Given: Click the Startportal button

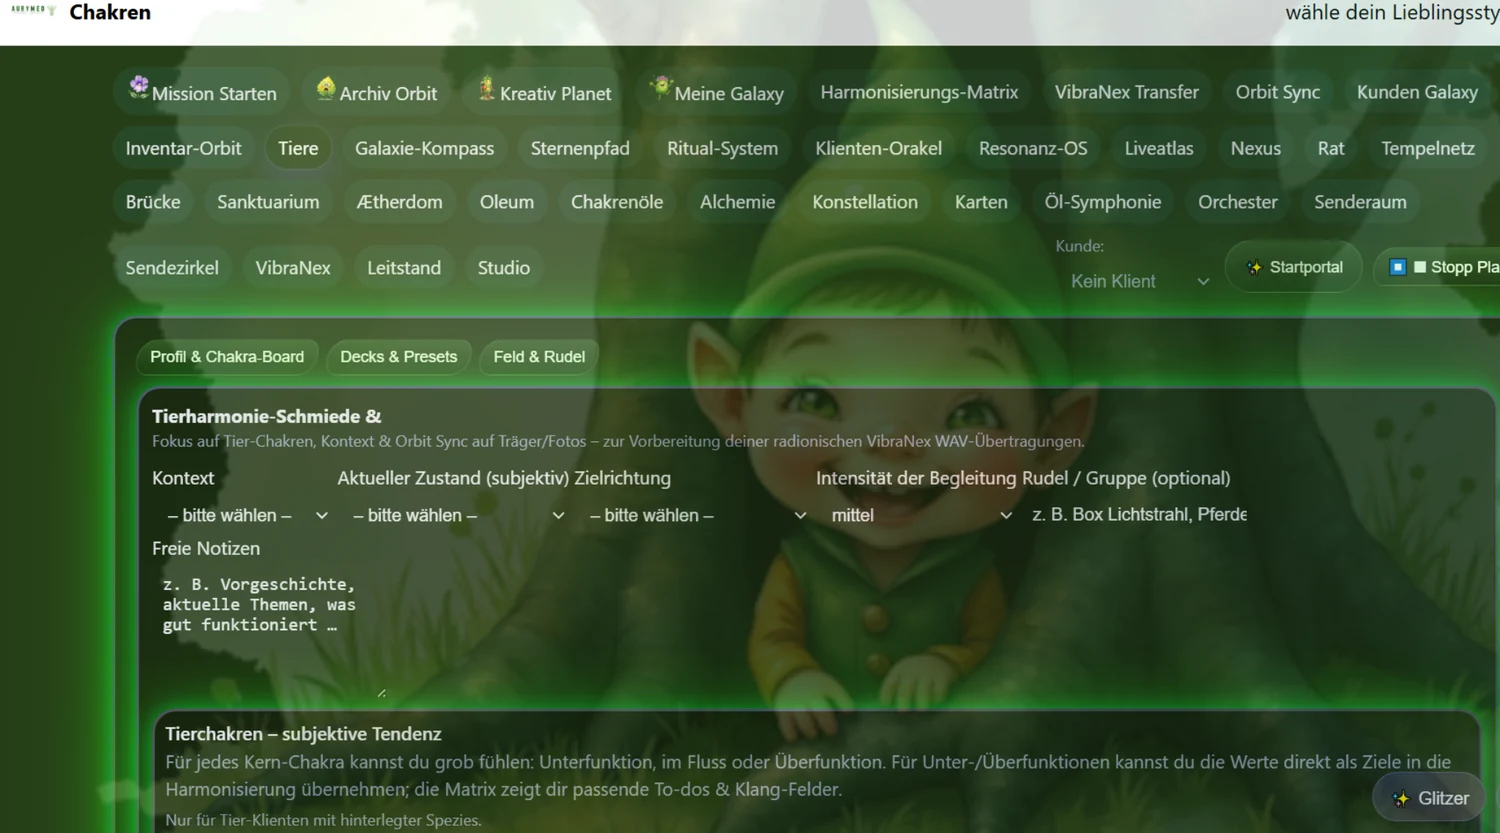Looking at the screenshot, I should click(1294, 267).
